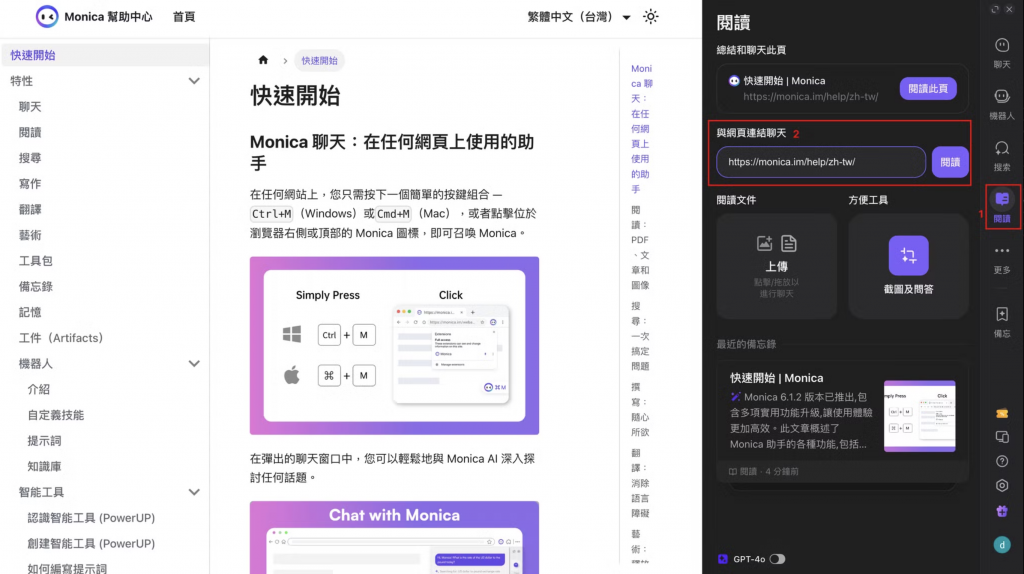Screen dimensions: 1024x574
Task: Open the 提示詞 sidebar page
Action: pos(44,441)
